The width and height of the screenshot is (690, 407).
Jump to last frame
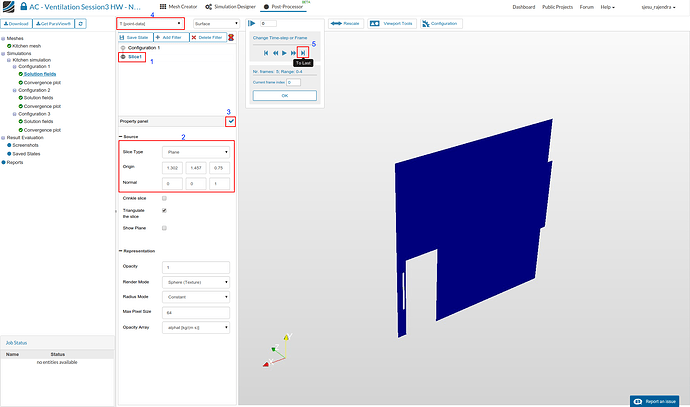[303, 53]
